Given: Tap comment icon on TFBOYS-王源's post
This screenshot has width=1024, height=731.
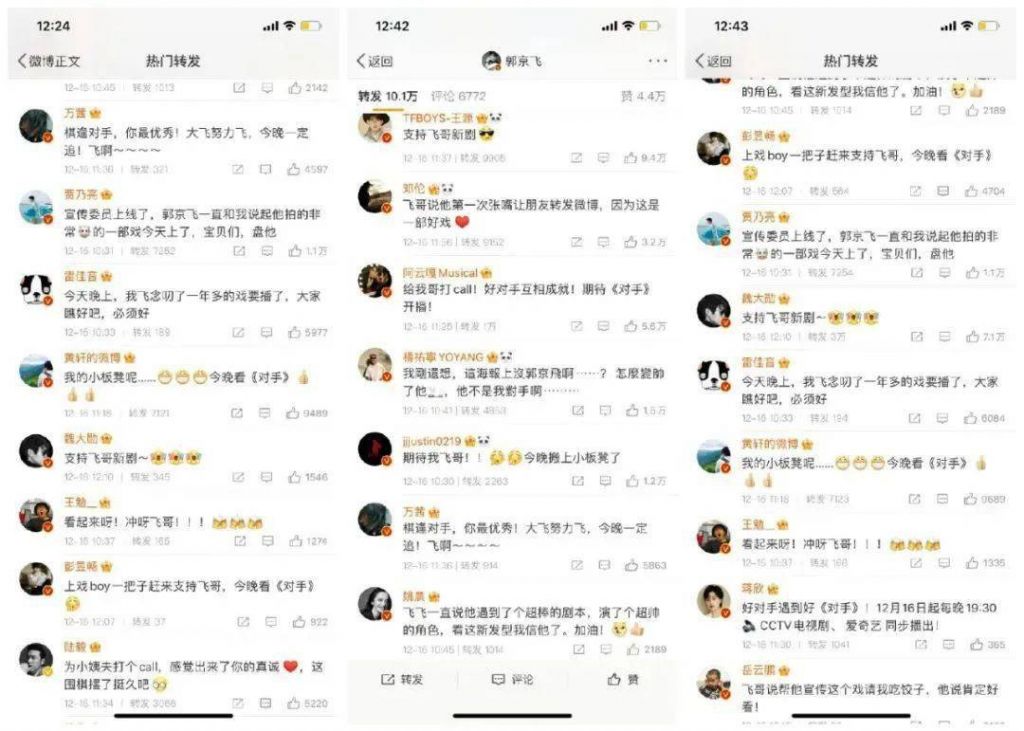Looking at the screenshot, I should click(x=603, y=158).
